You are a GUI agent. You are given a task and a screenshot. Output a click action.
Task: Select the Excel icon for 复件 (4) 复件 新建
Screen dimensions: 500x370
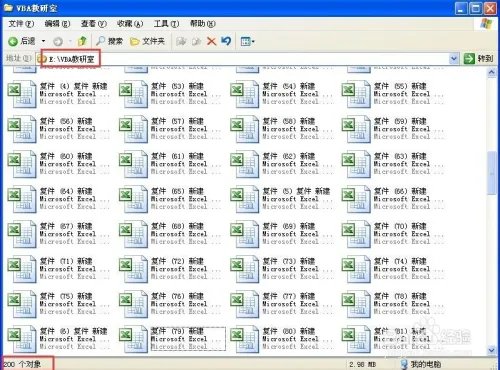point(22,94)
